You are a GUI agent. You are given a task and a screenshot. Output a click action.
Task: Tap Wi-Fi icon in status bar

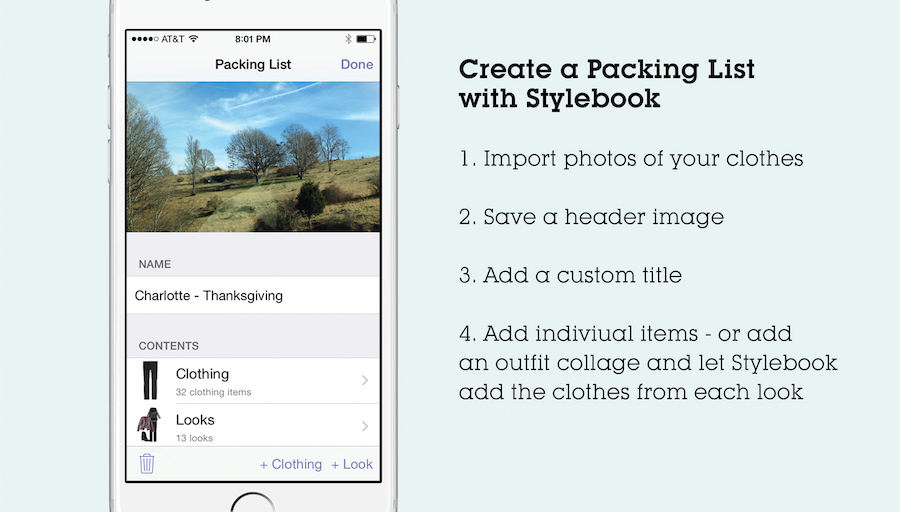point(193,39)
